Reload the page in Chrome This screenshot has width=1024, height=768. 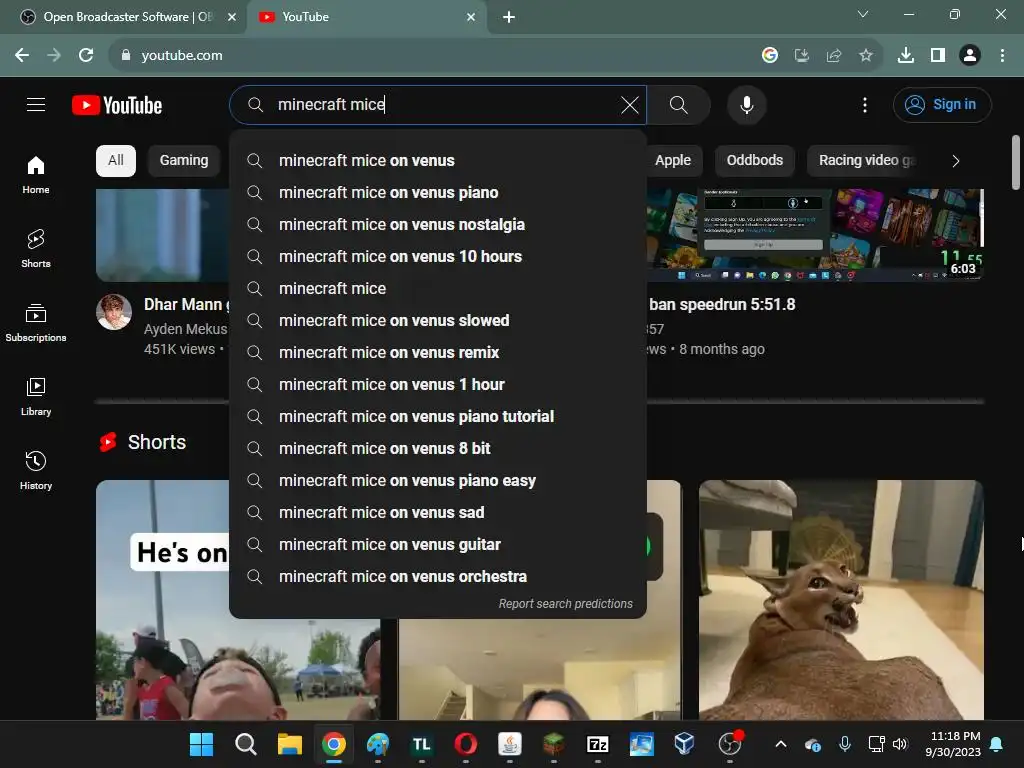coord(86,56)
